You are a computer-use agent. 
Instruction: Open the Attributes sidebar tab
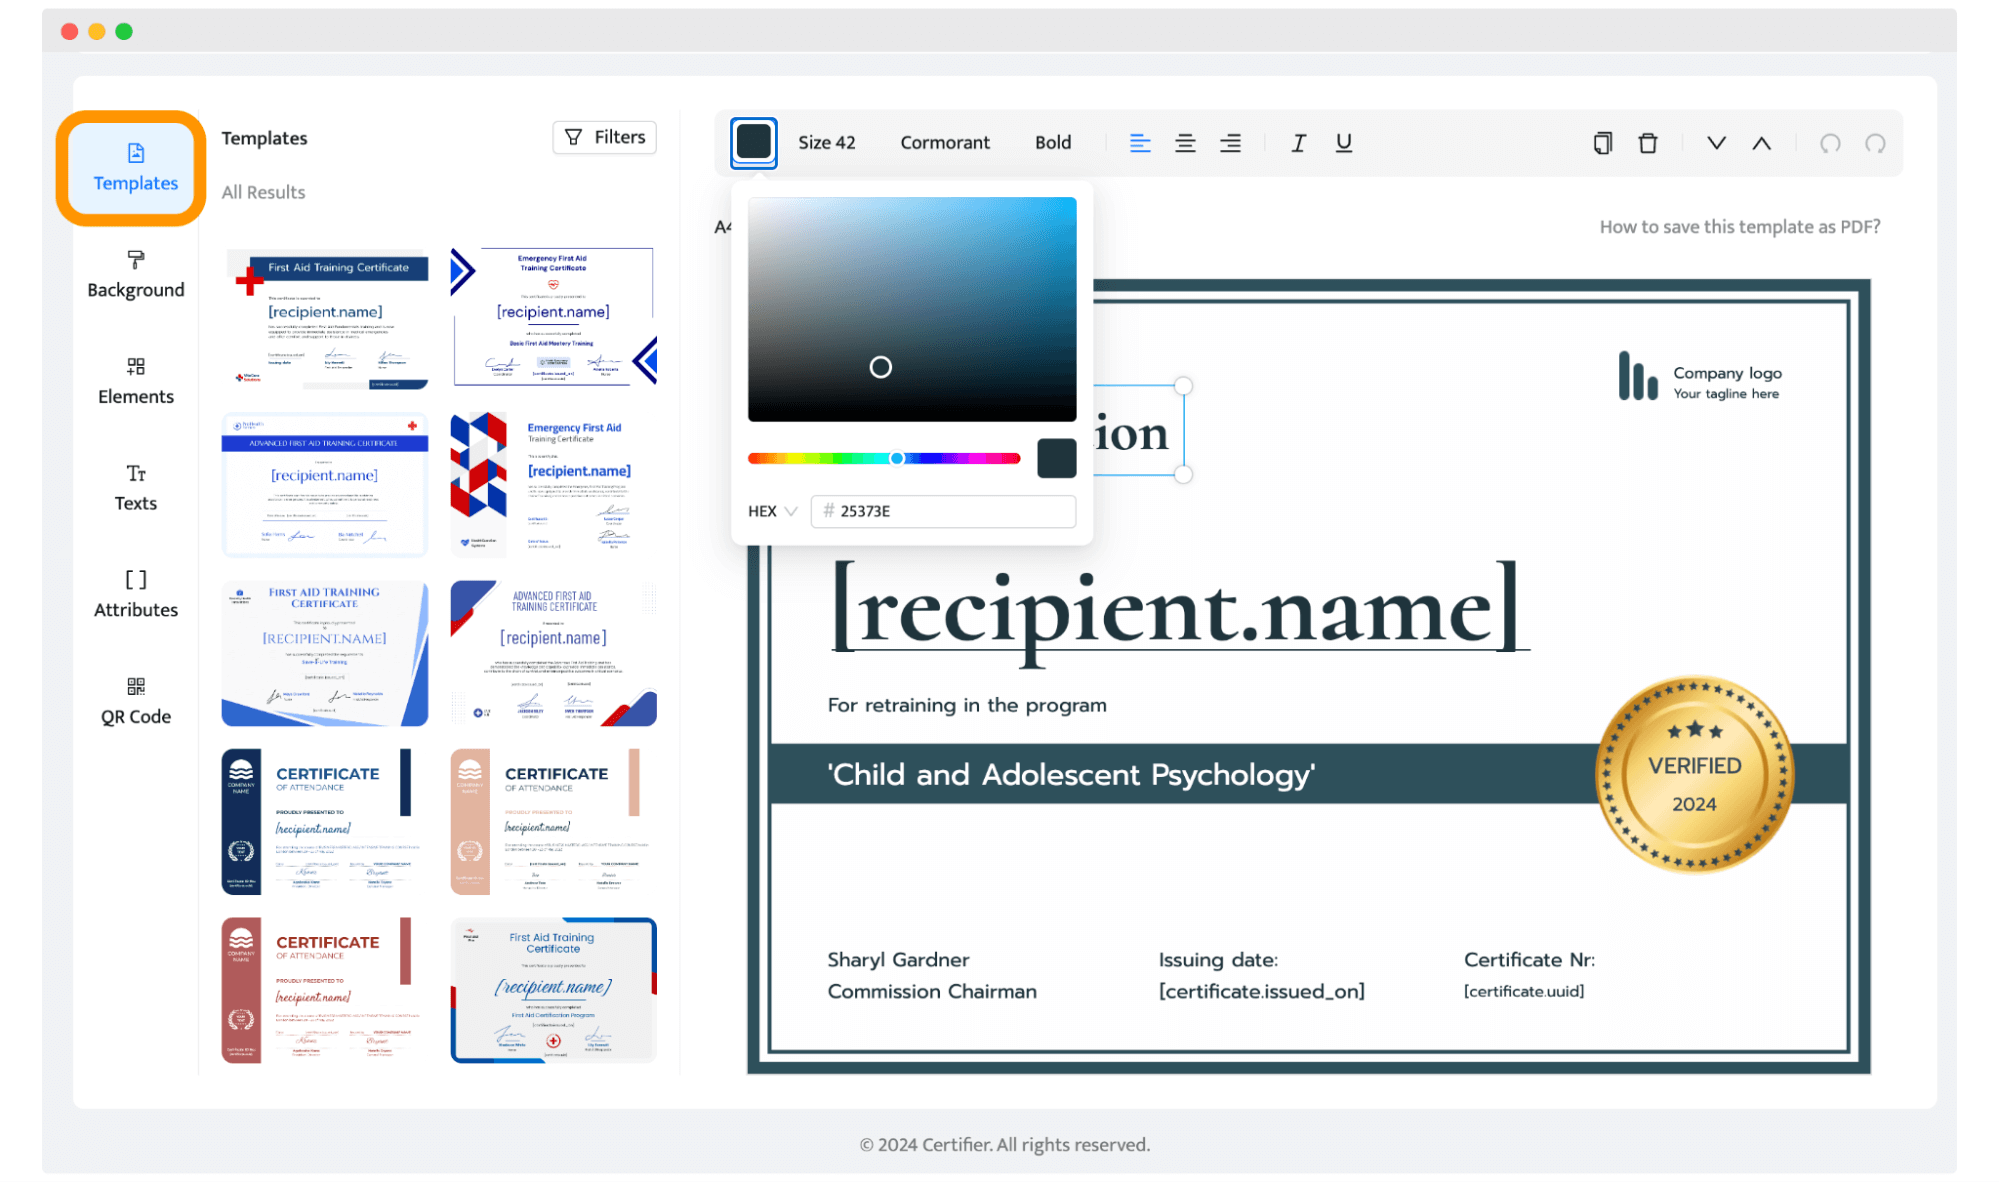click(135, 595)
